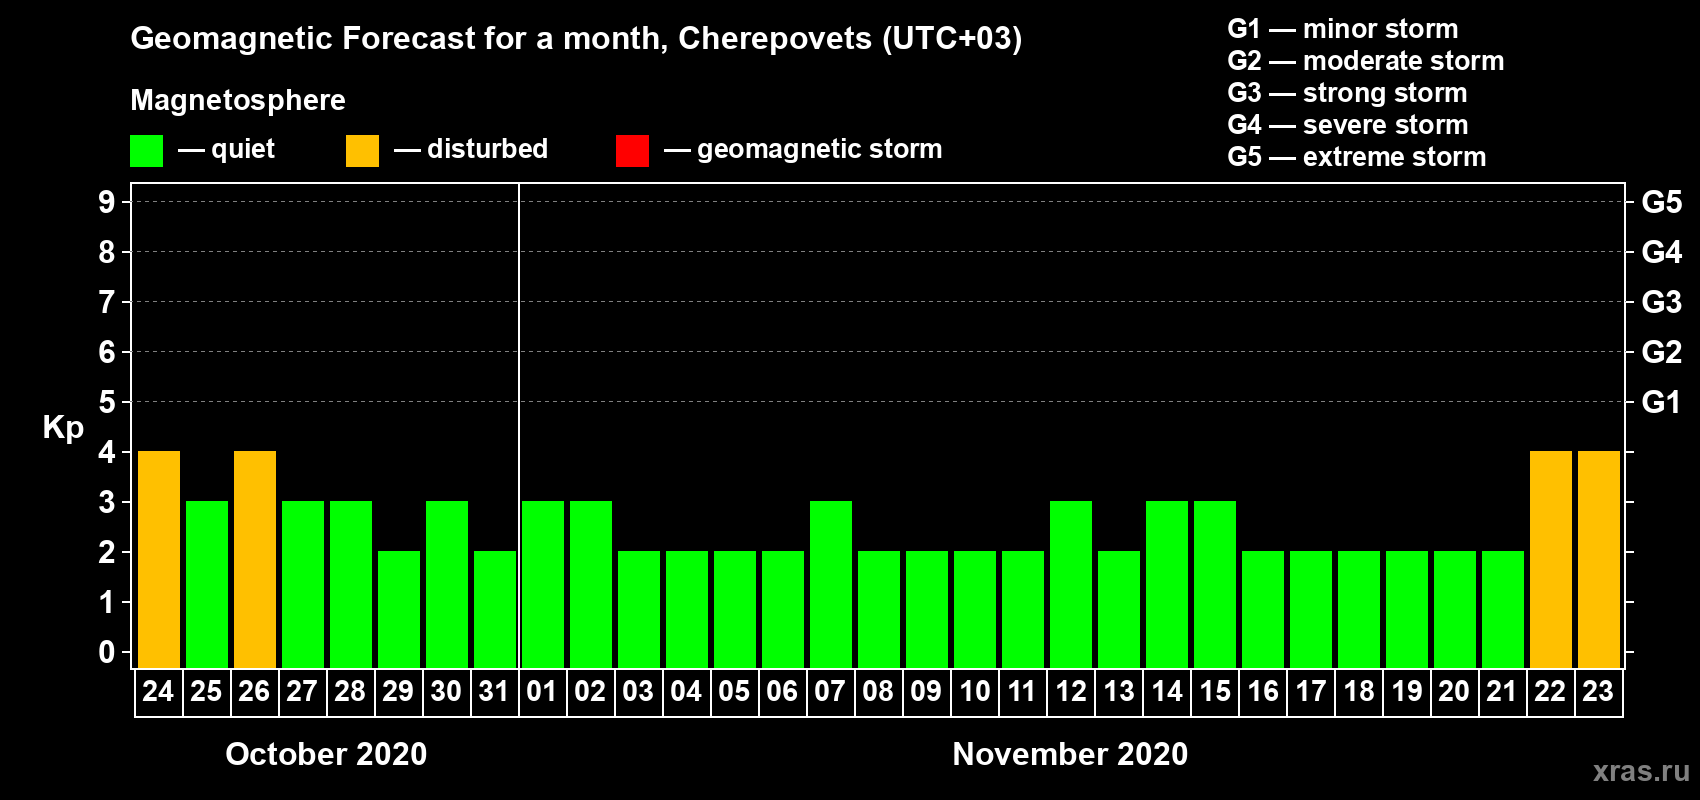Click the G3 — strong storm legend line
Image resolution: width=1700 pixels, height=800 pixels.
pos(1347,93)
